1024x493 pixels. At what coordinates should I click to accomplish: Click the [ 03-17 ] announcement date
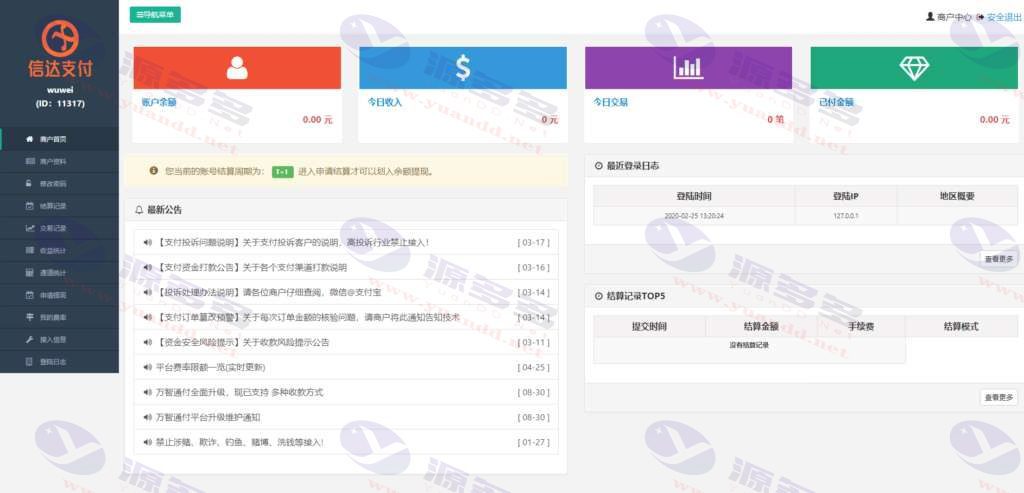click(x=534, y=242)
